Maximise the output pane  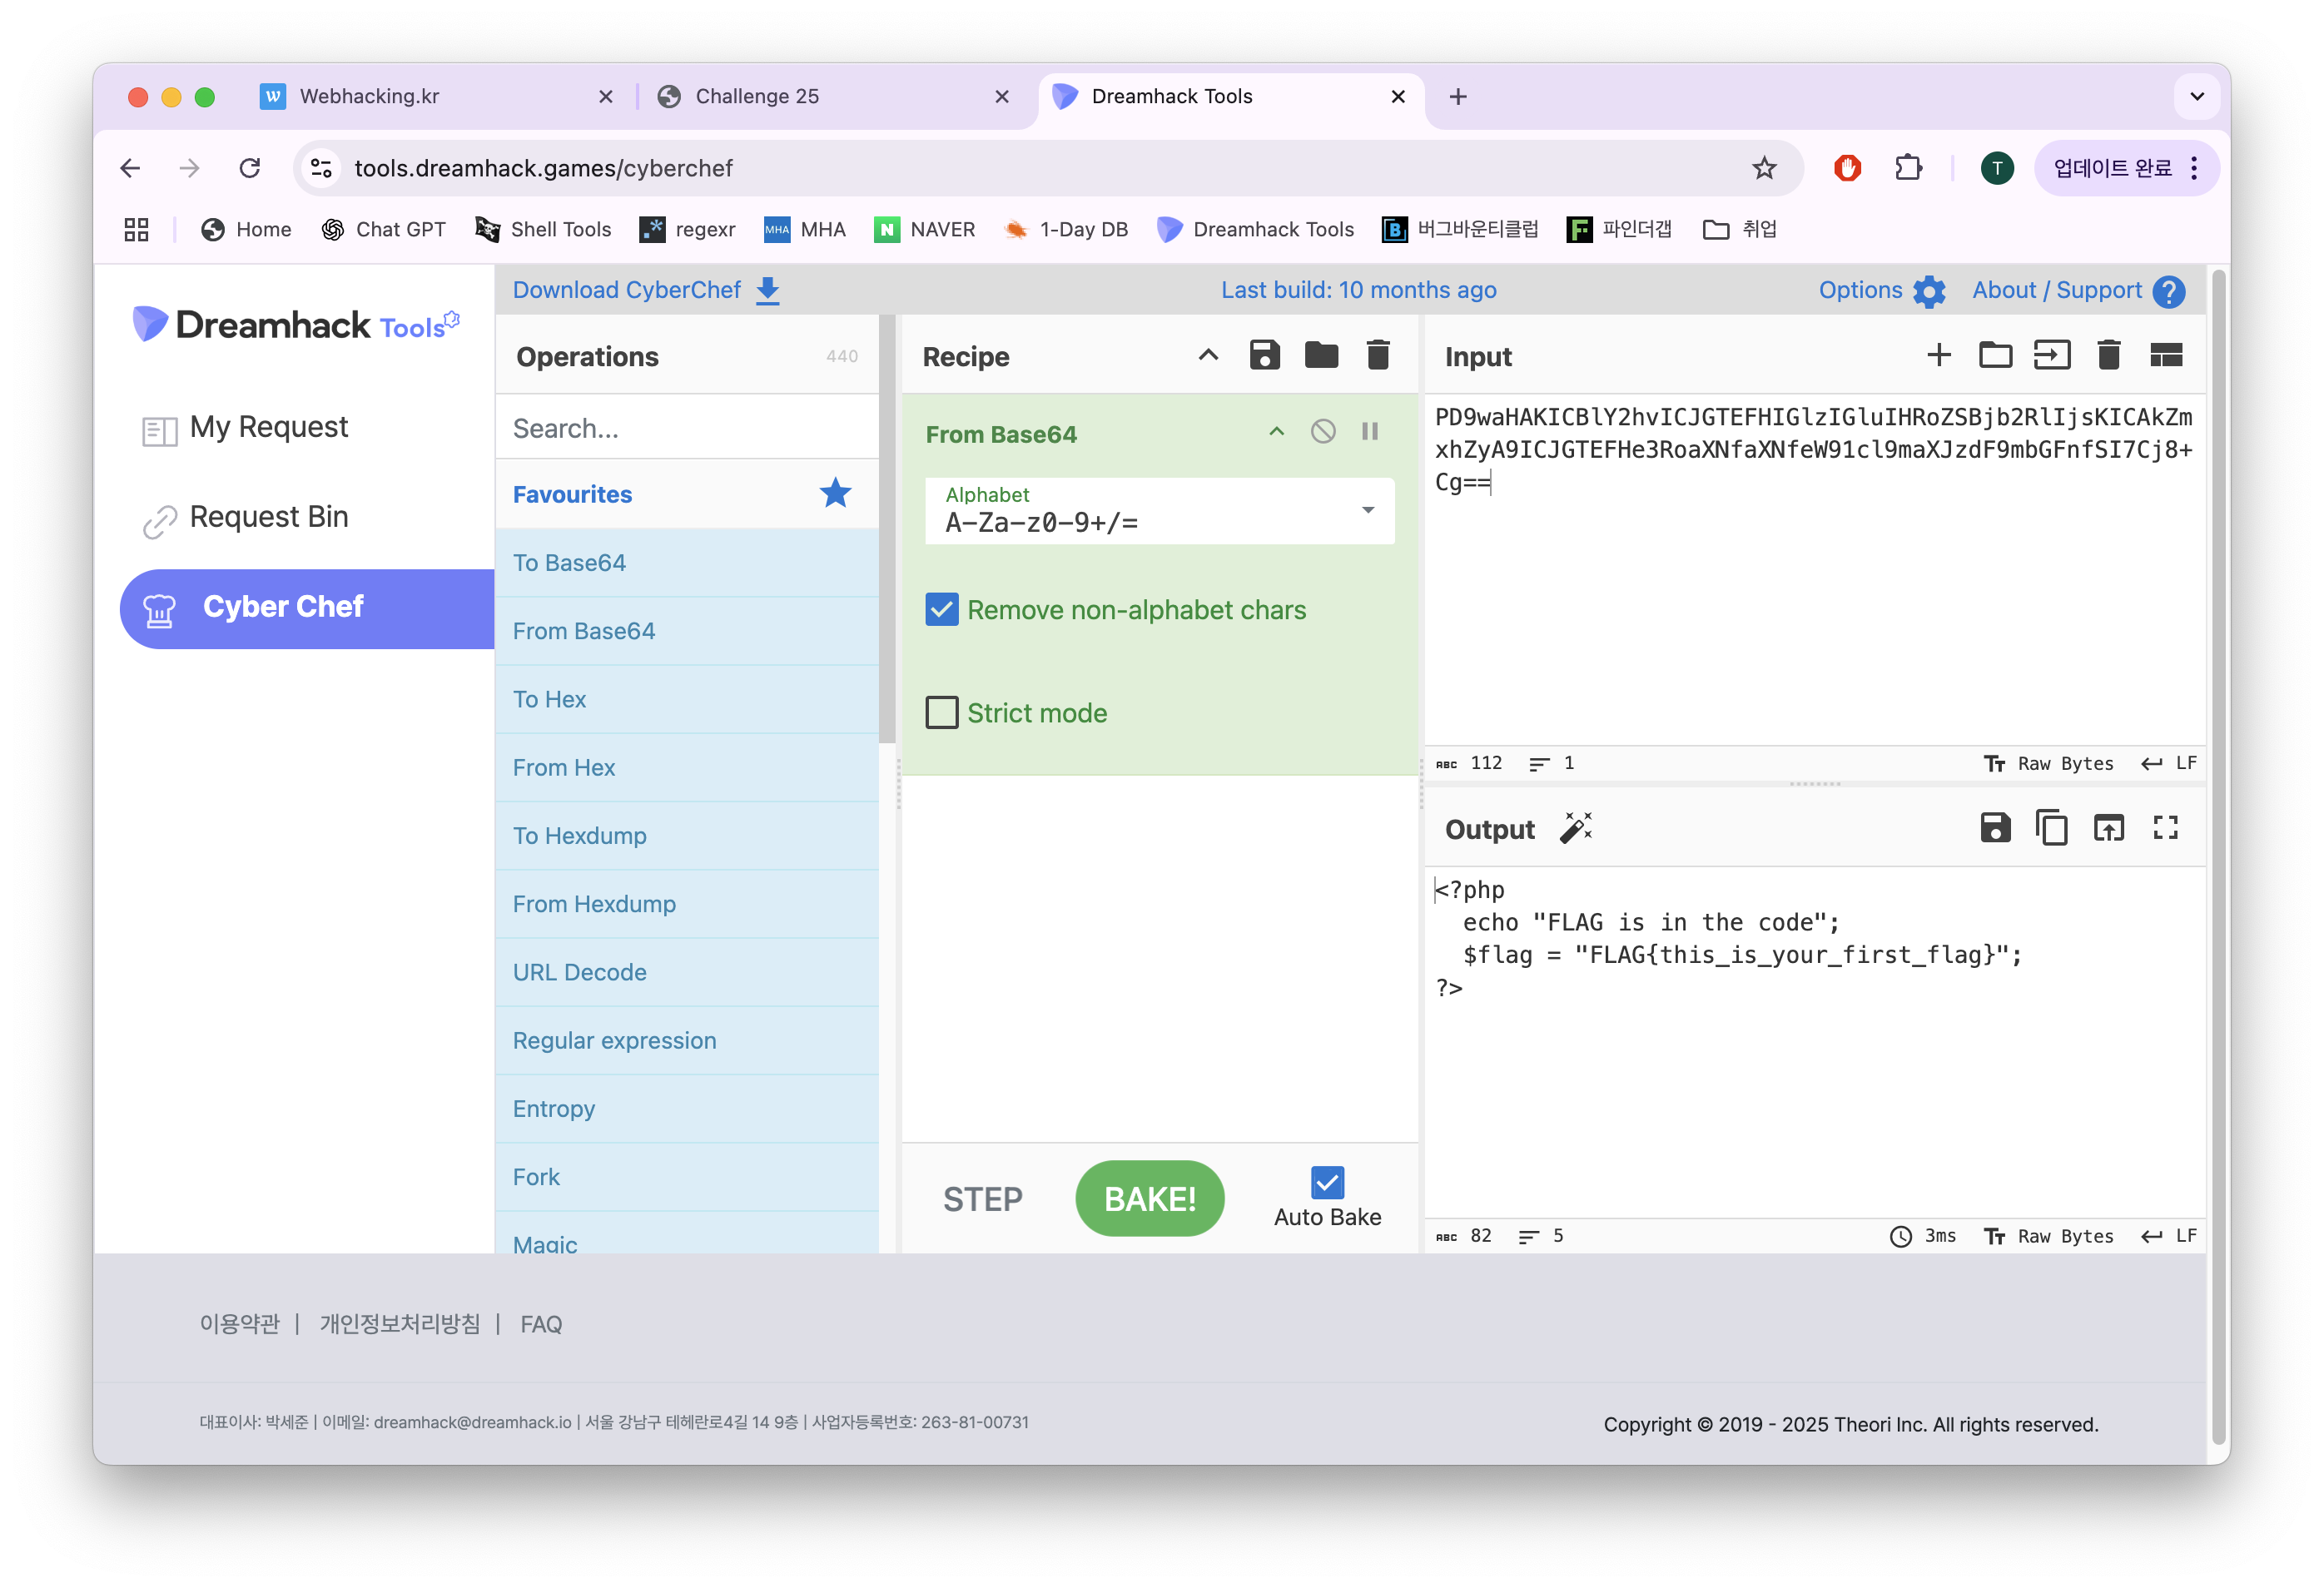2165,828
